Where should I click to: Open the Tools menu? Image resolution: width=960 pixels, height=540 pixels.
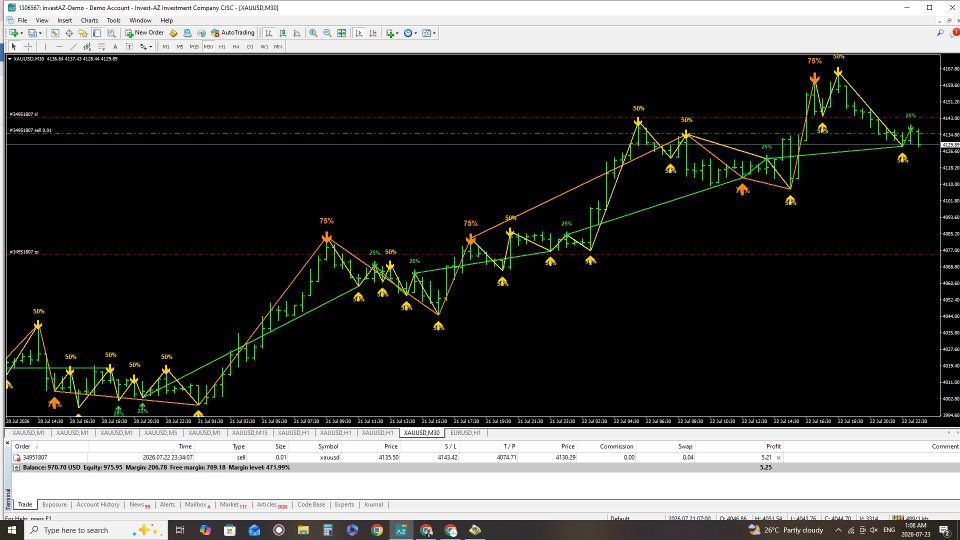pos(114,20)
